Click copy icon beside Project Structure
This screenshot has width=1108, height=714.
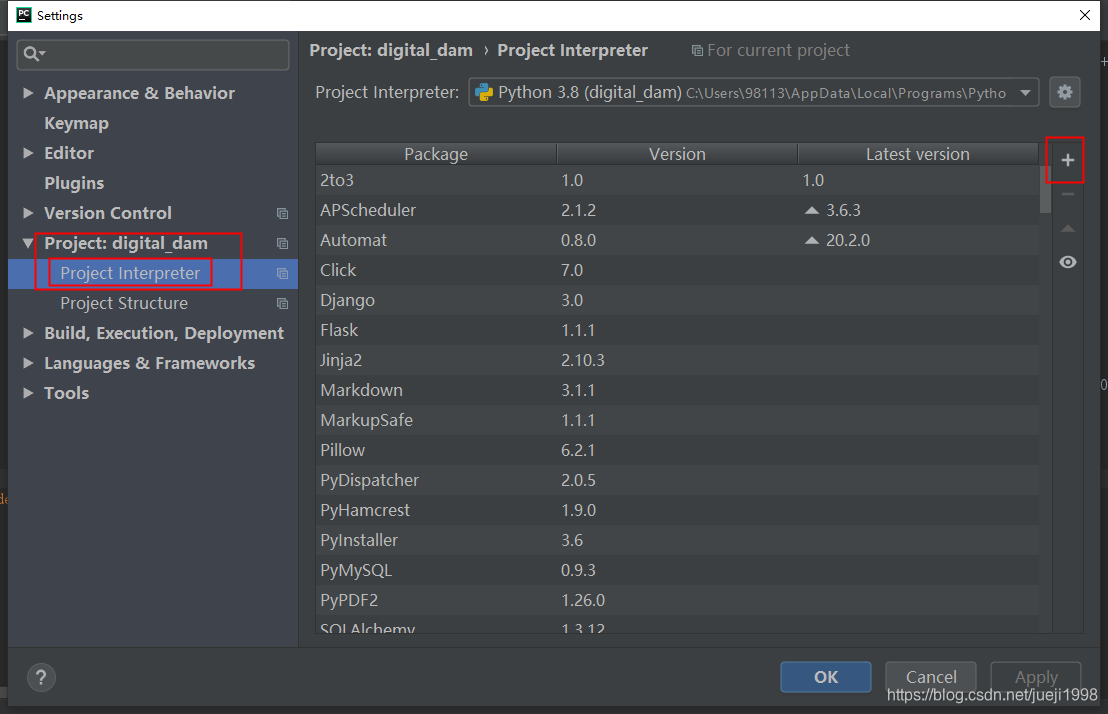283,304
